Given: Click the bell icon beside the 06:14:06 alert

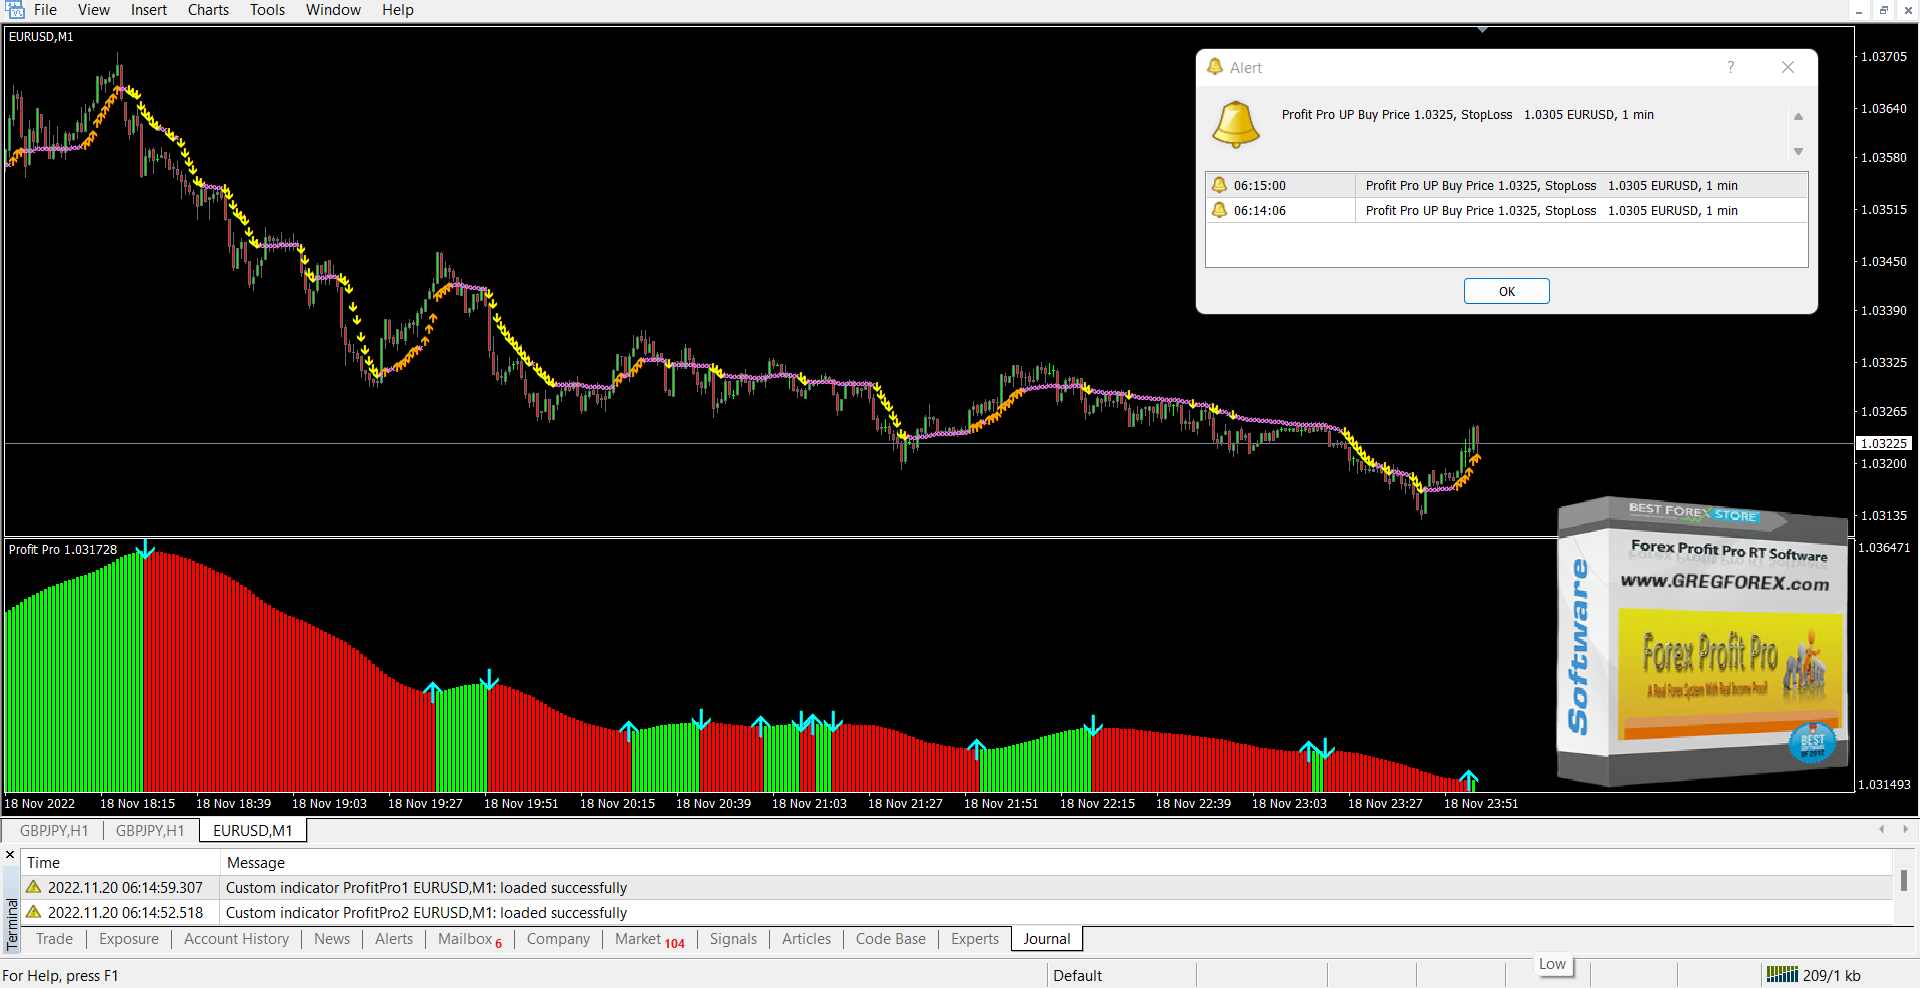Looking at the screenshot, I should coord(1219,210).
